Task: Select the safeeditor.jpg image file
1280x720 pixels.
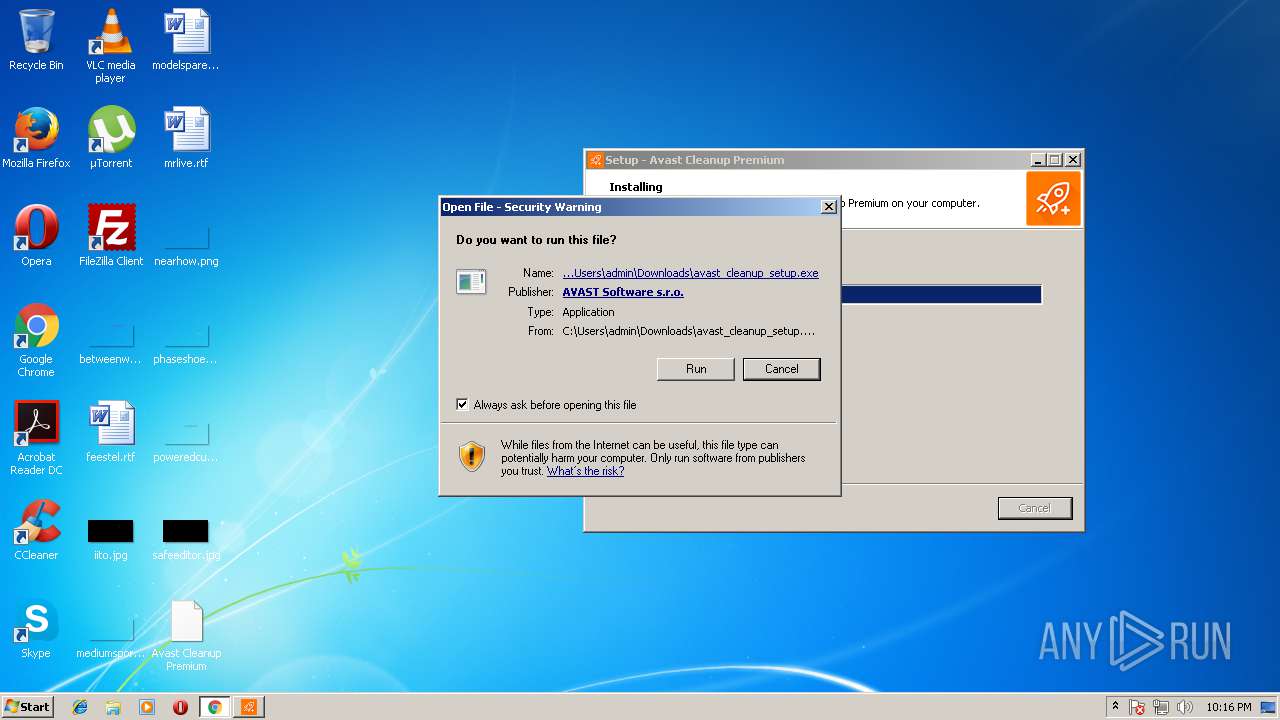Action: tap(185, 539)
